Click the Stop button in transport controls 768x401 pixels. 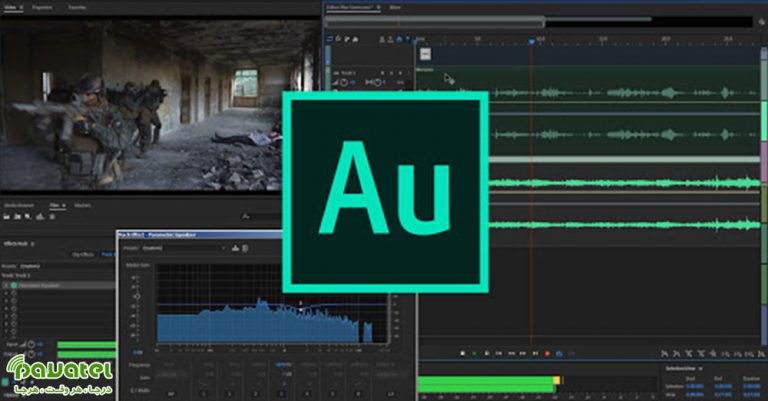[x=462, y=353]
